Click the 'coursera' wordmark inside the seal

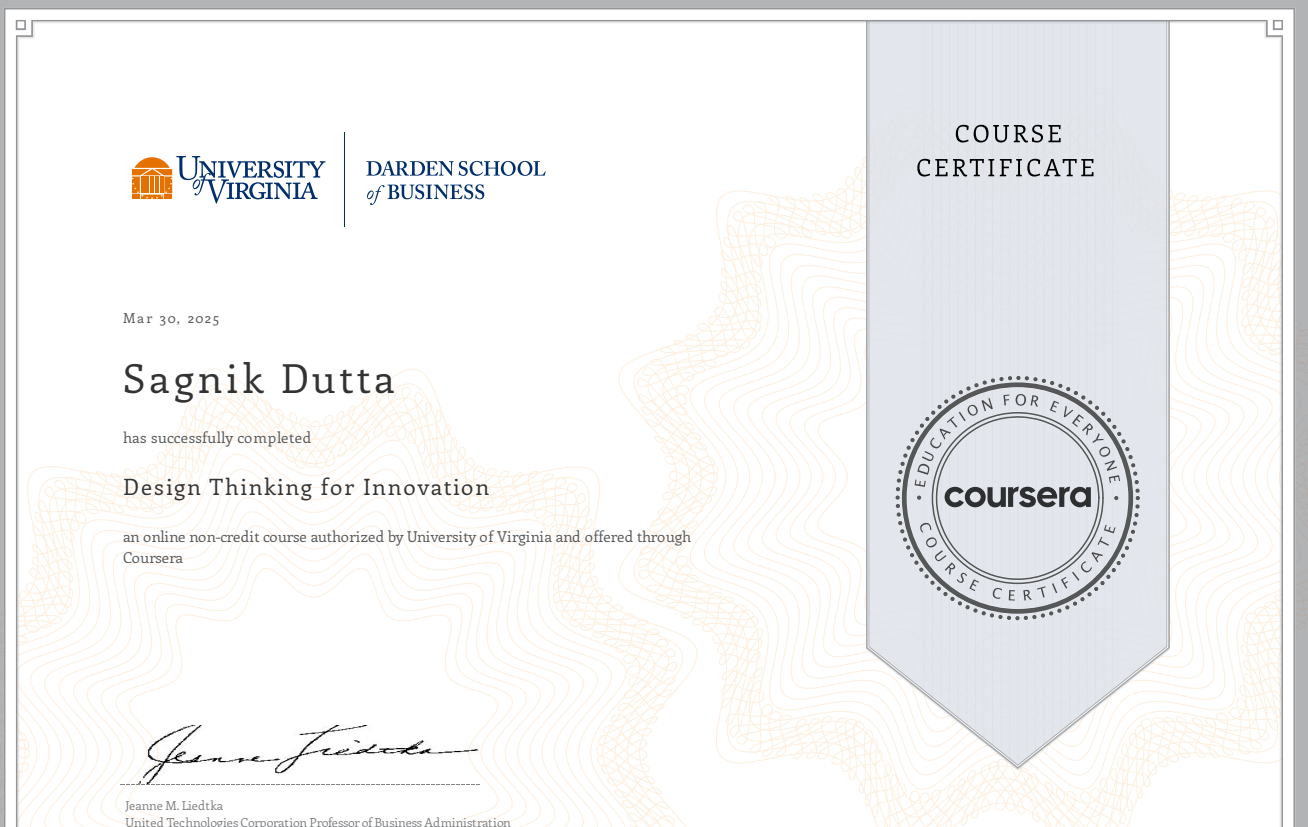pyautogui.click(x=1017, y=496)
